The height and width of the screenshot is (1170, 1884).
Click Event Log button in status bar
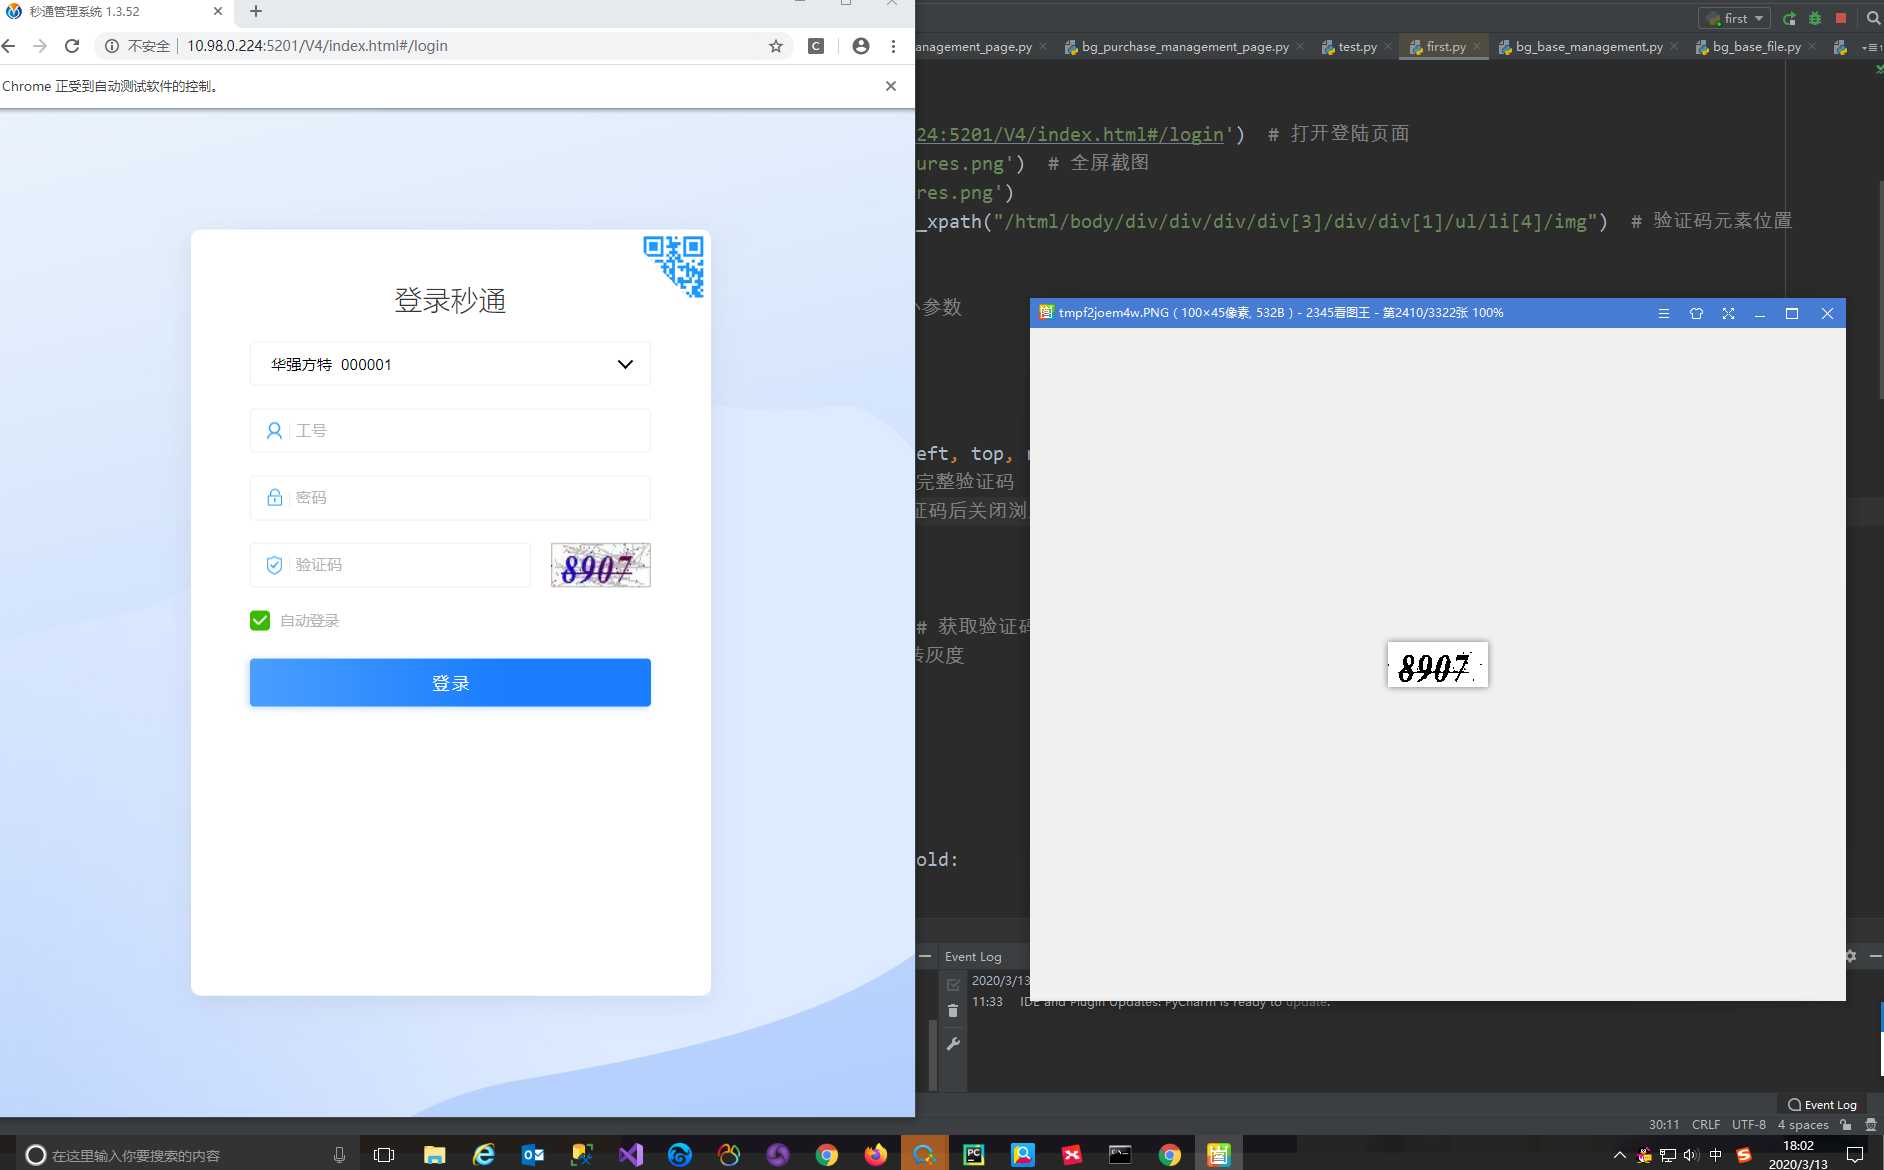click(1822, 1105)
